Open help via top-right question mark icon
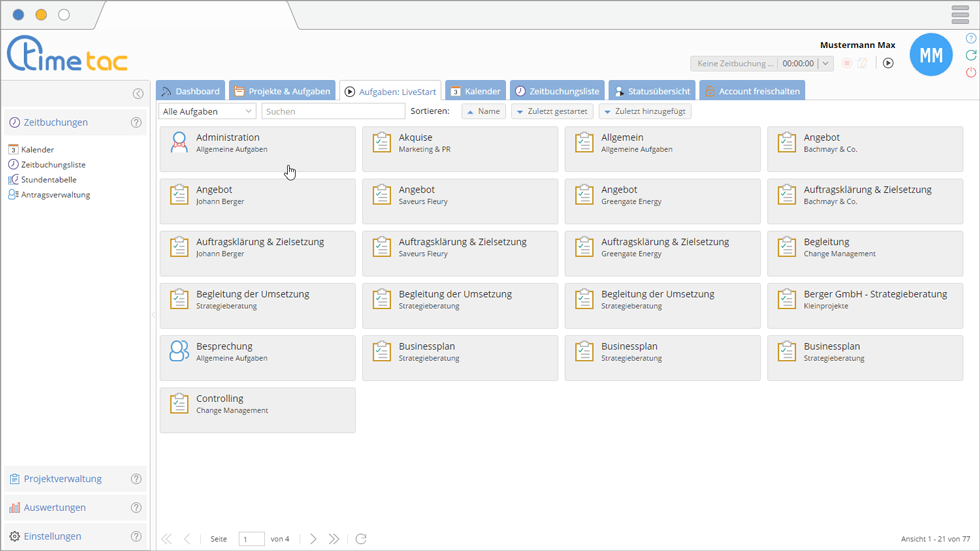This screenshot has width=980, height=551. click(x=970, y=38)
